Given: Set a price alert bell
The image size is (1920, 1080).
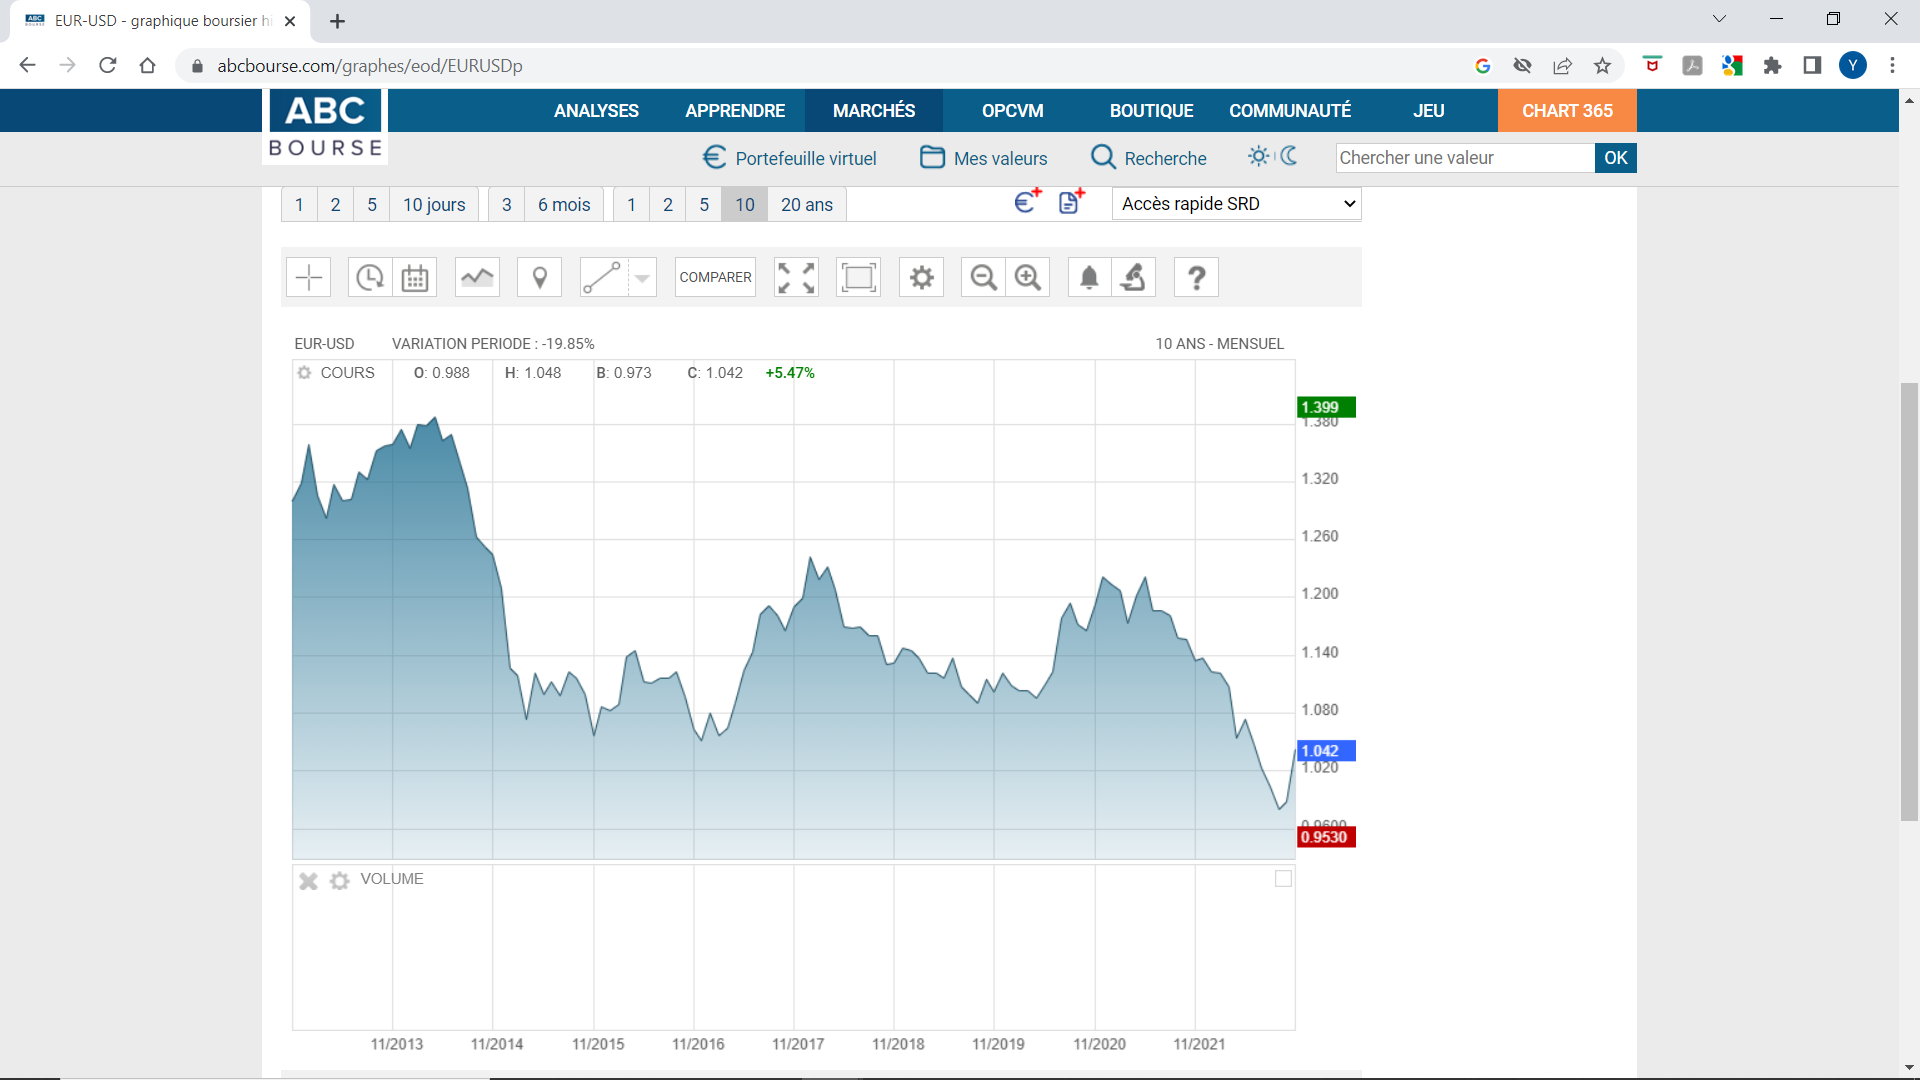Looking at the screenshot, I should [x=1089, y=277].
